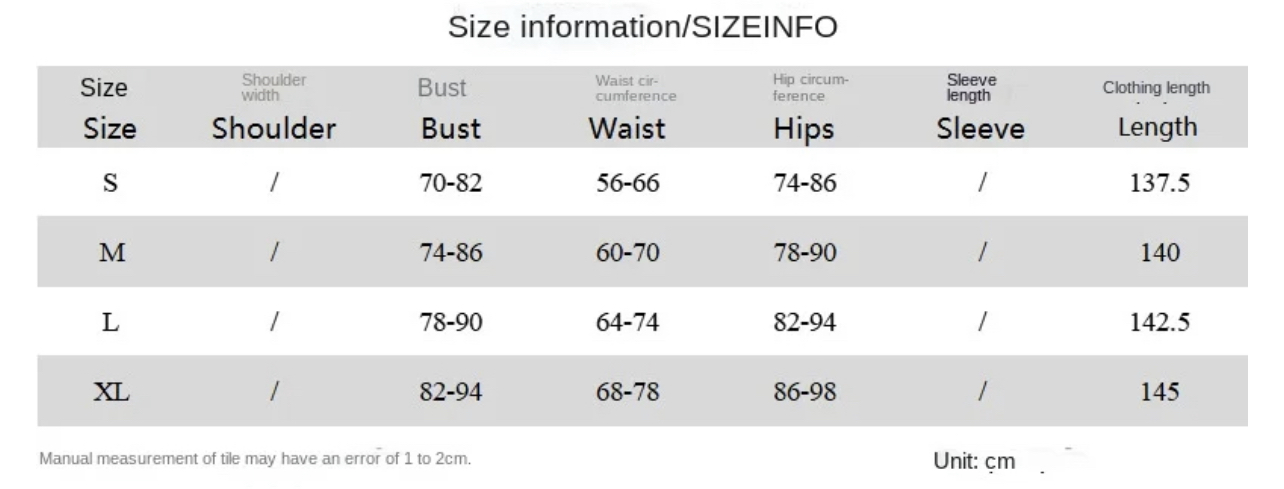Select the L size row label

(x=111, y=323)
